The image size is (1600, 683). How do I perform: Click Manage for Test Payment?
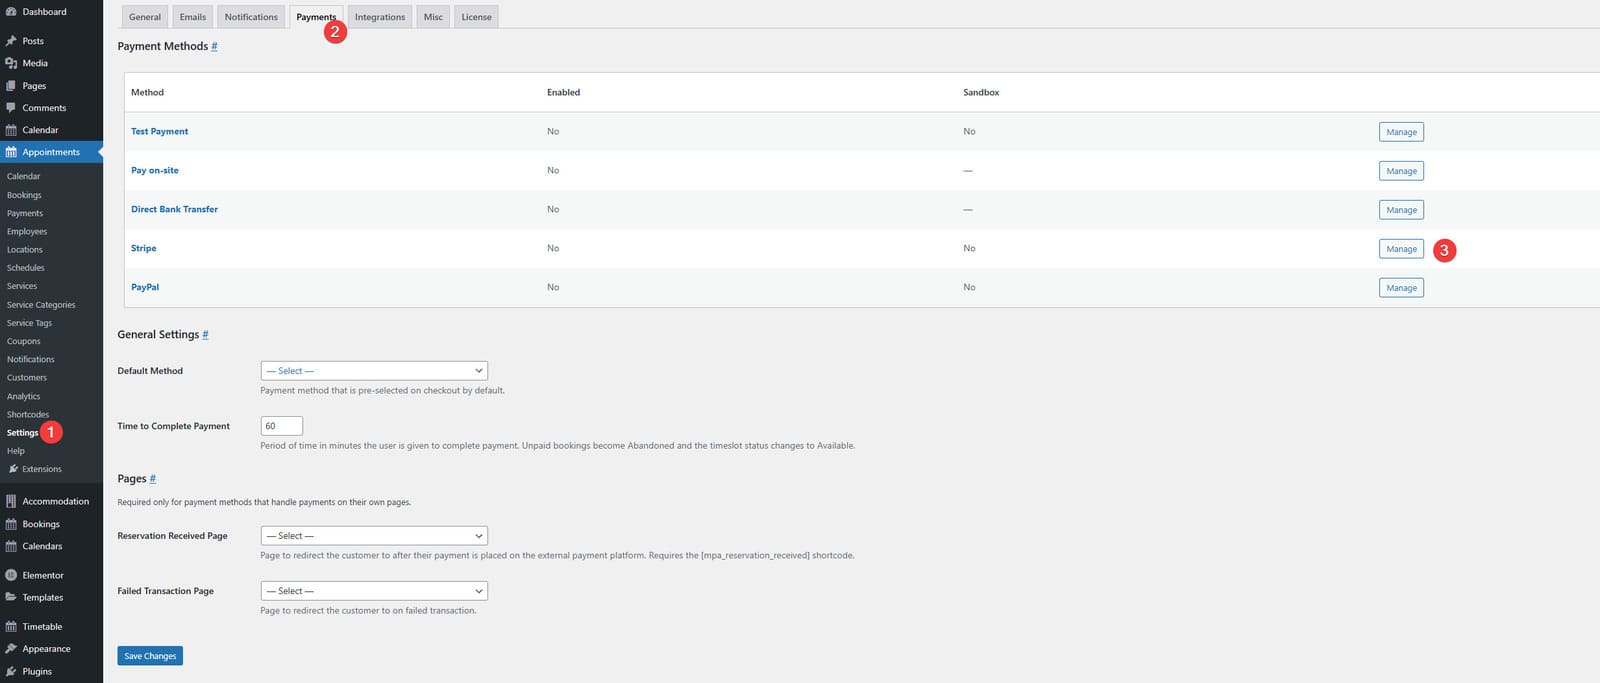1401,132
